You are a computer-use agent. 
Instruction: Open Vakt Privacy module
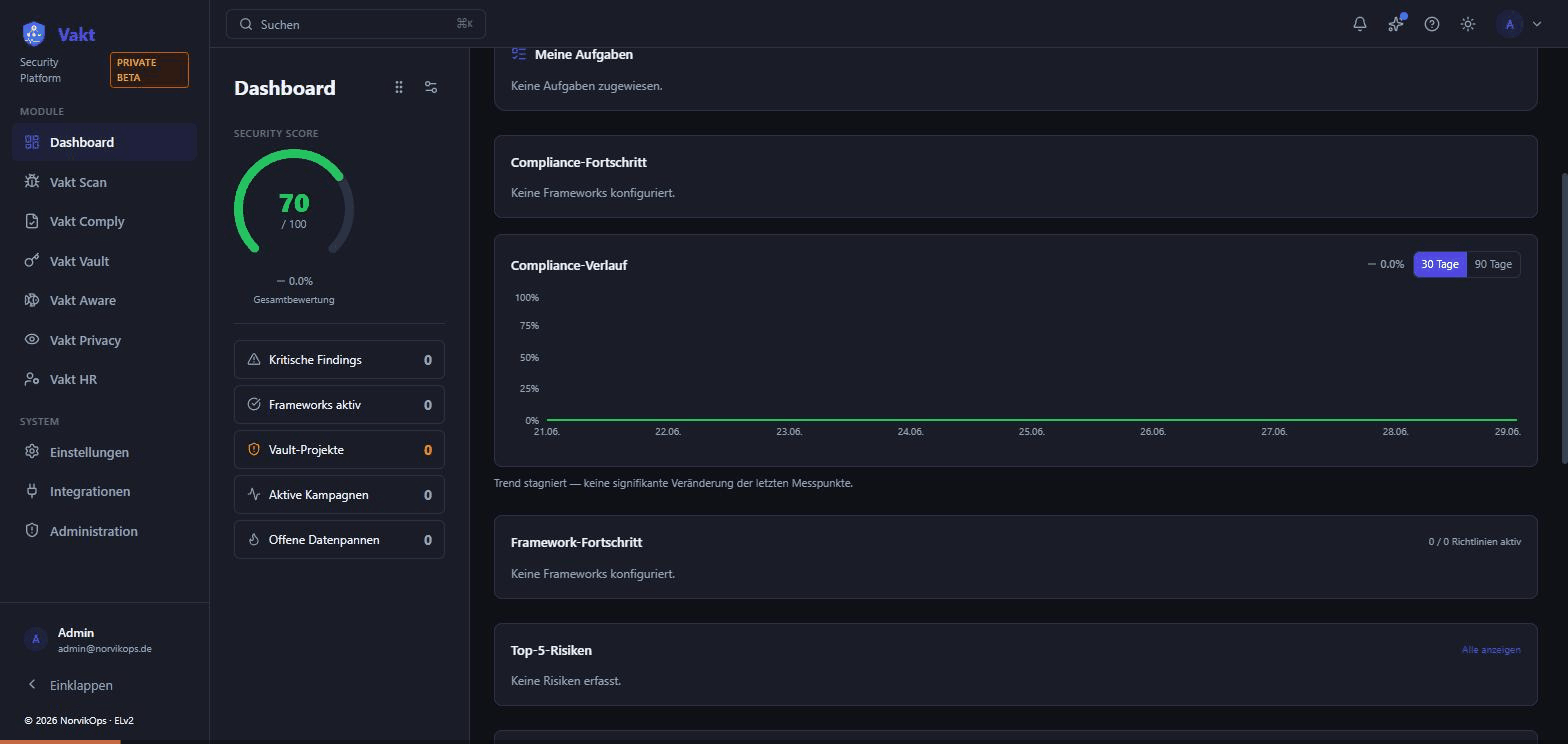point(104,340)
